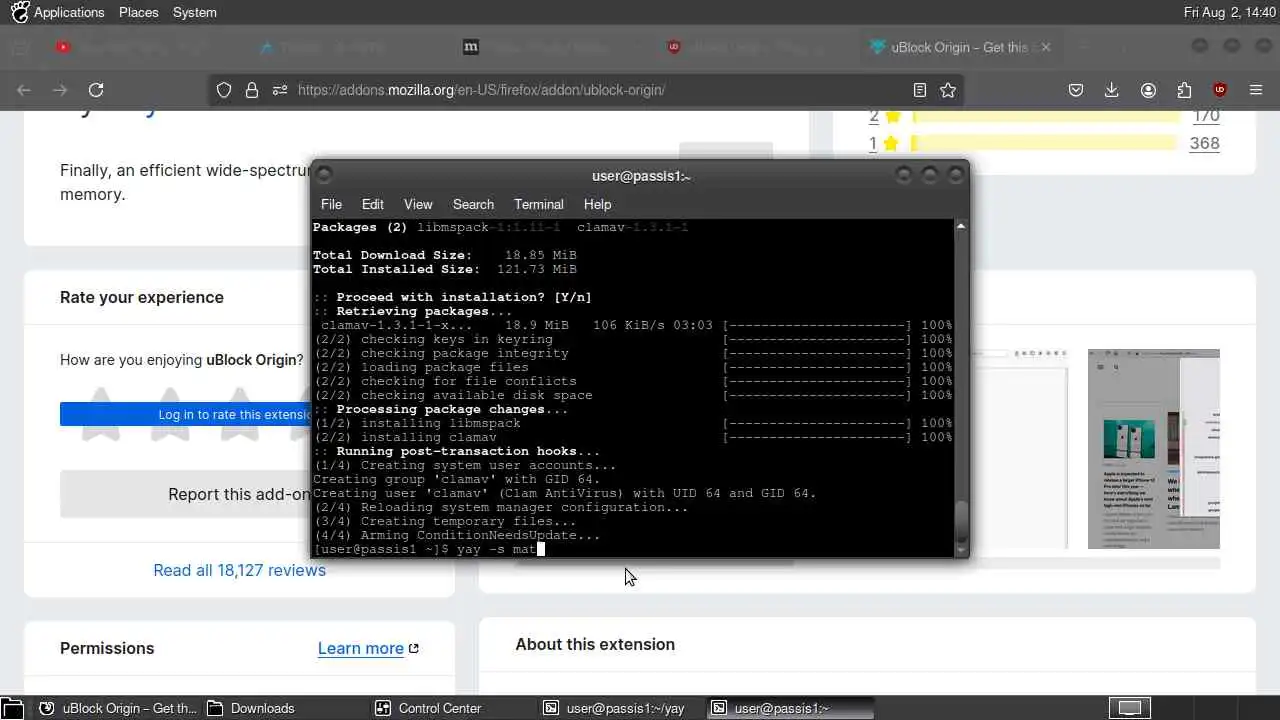Open the terminal Edit menu
Viewport: 1280px width, 720px height.
pyautogui.click(x=373, y=204)
